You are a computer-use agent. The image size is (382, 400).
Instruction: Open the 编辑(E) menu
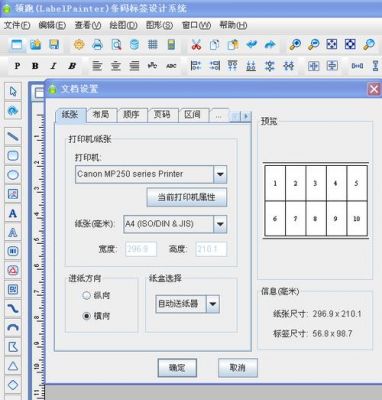52,25
